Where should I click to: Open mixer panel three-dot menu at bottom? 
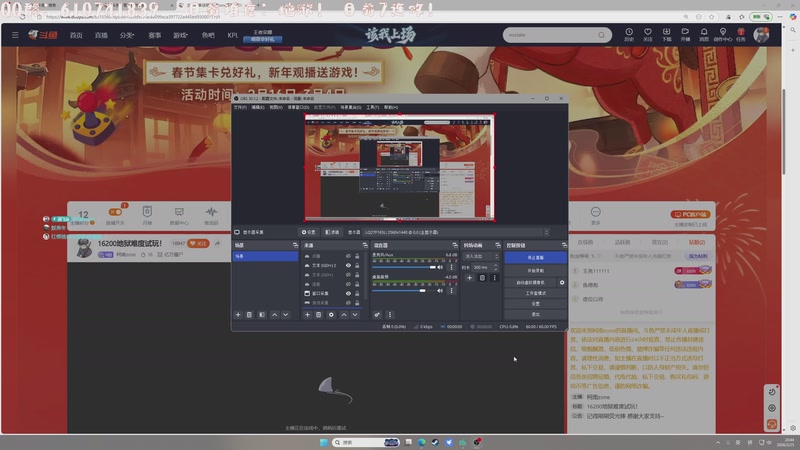point(390,315)
